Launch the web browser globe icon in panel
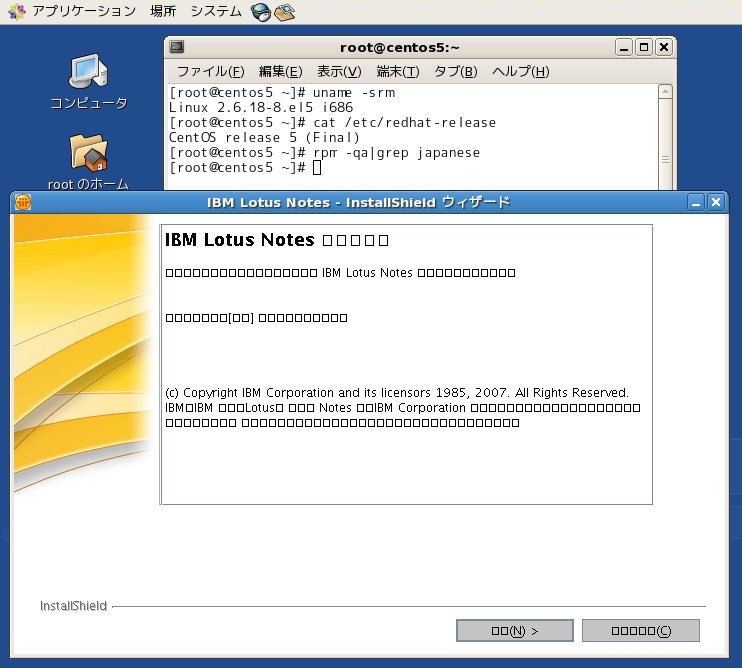Viewport: 742px width, 668px height. pos(260,12)
